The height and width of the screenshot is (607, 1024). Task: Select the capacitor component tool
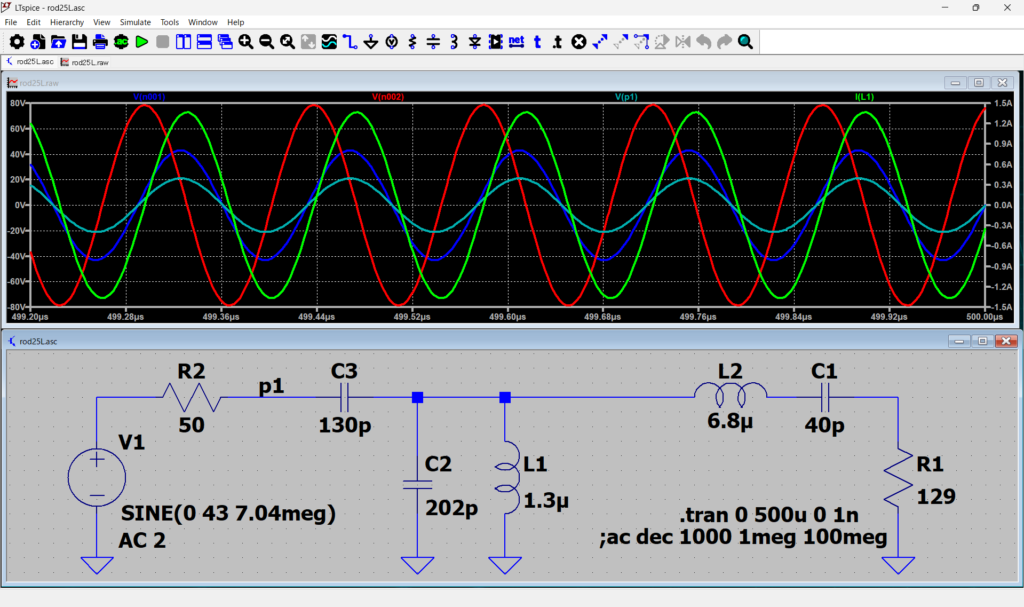433,42
